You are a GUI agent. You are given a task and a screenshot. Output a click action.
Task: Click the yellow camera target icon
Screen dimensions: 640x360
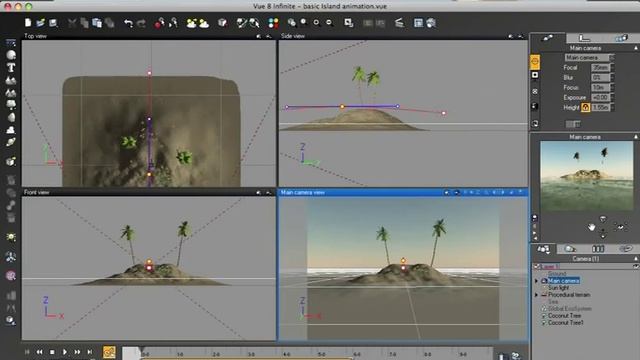(x=535, y=62)
